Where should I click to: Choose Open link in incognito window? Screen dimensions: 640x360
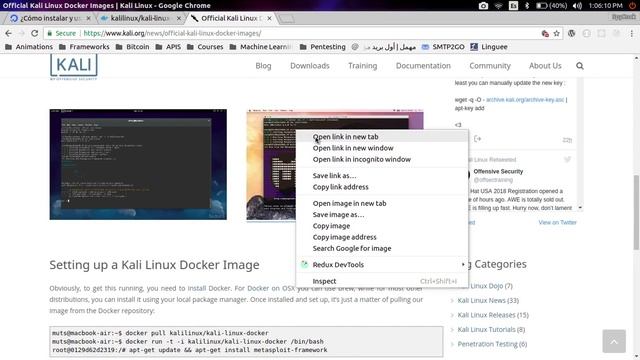[x=382, y=160]
